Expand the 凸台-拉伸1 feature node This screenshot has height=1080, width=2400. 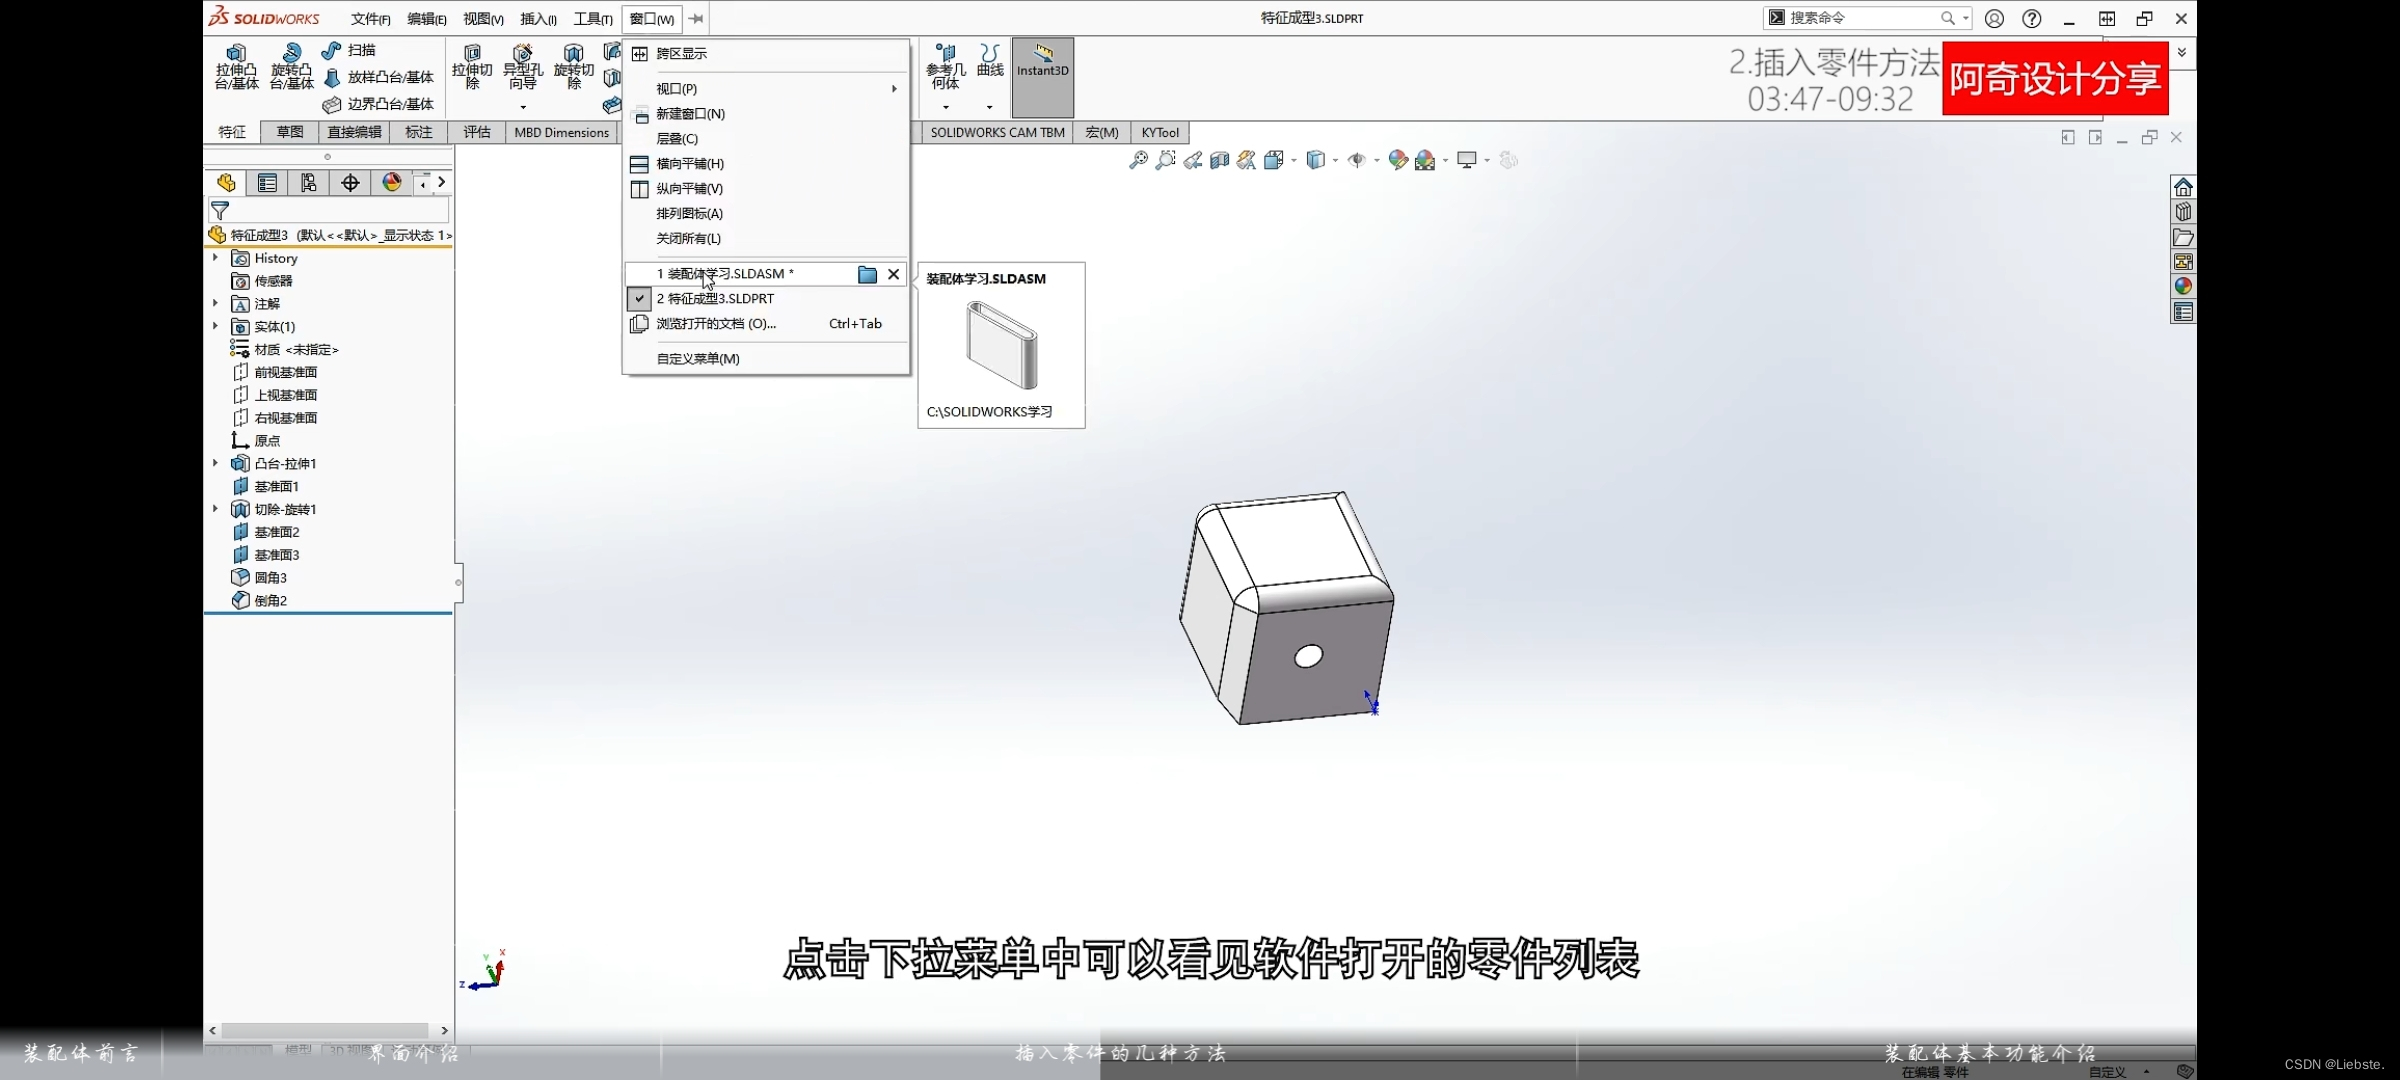(x=215, y=463)
